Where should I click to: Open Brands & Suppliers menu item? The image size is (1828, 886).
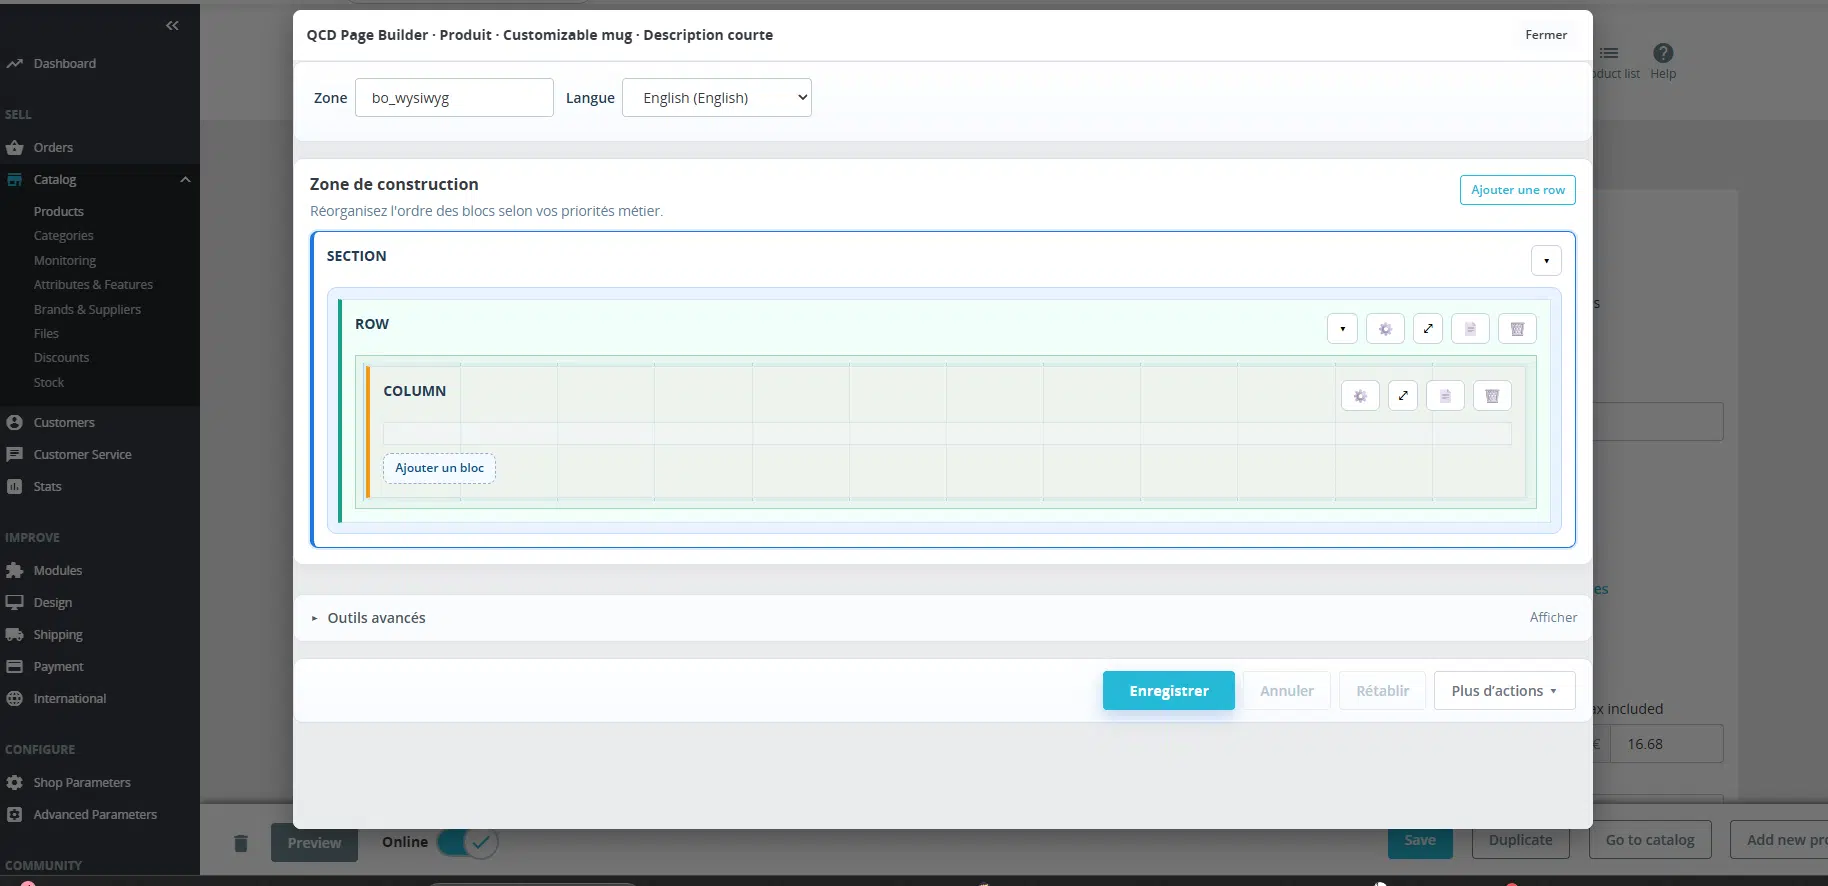[x=87, y=310]
